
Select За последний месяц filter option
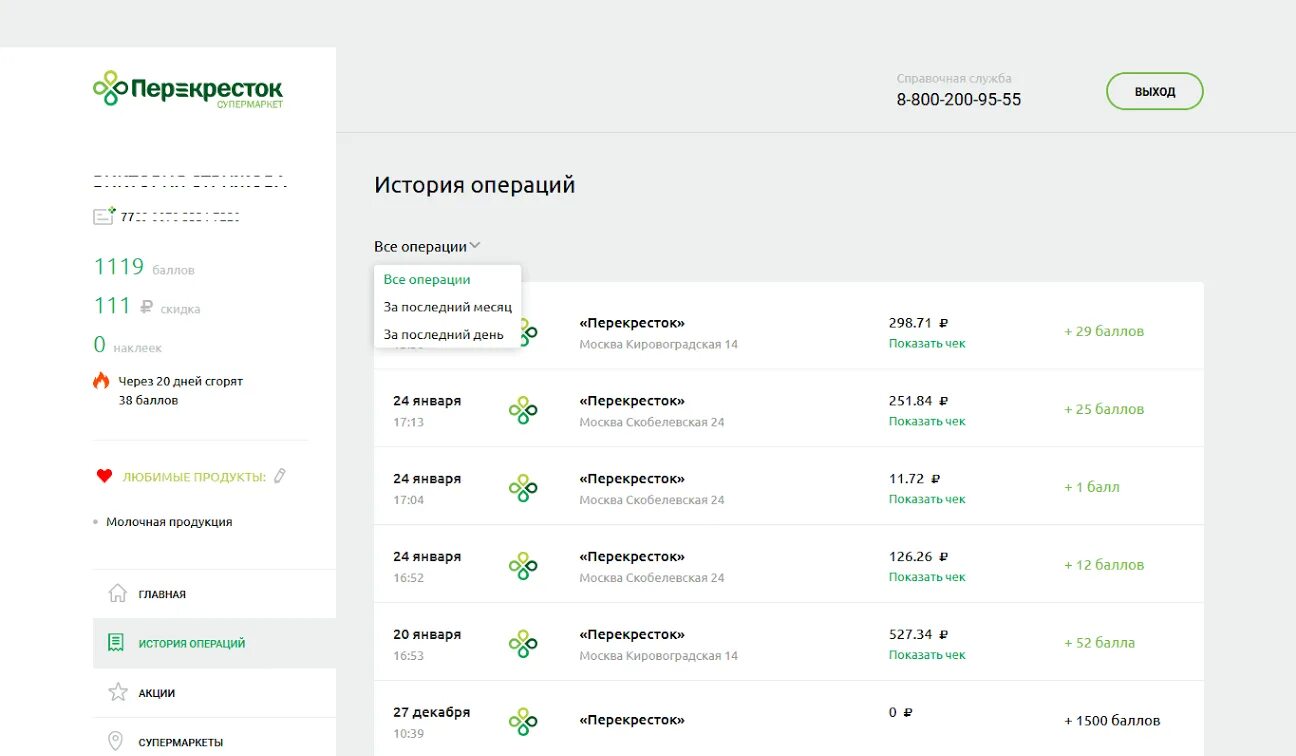pyautogui.click(x=447, y=307)
